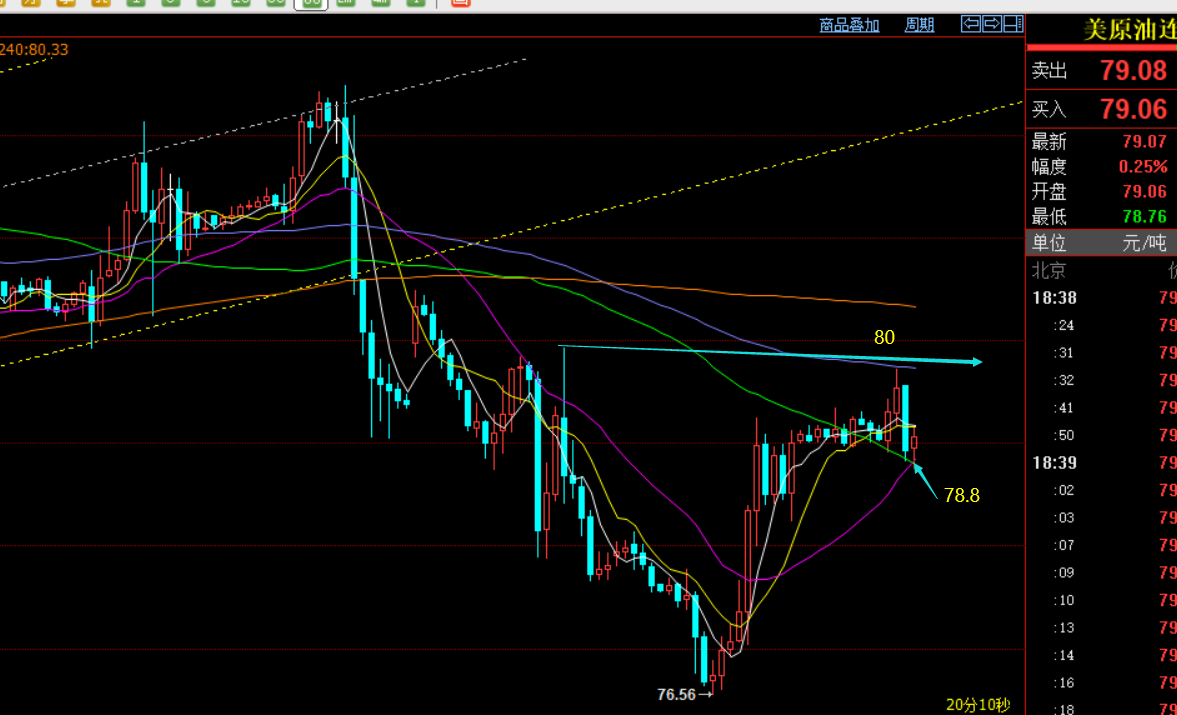Select the :07 tick row
Viewport: 1177px width, 715px height.
tap(1101, 545)
